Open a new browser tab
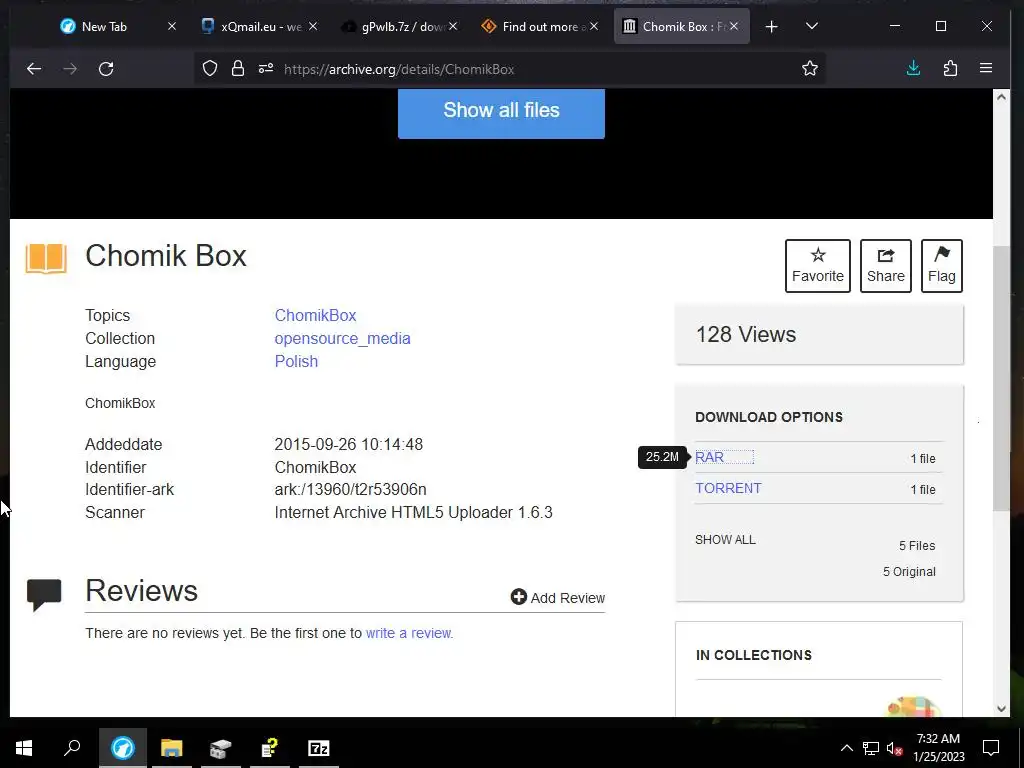The width and height of the screenshot is (1024, 768). 771,27
